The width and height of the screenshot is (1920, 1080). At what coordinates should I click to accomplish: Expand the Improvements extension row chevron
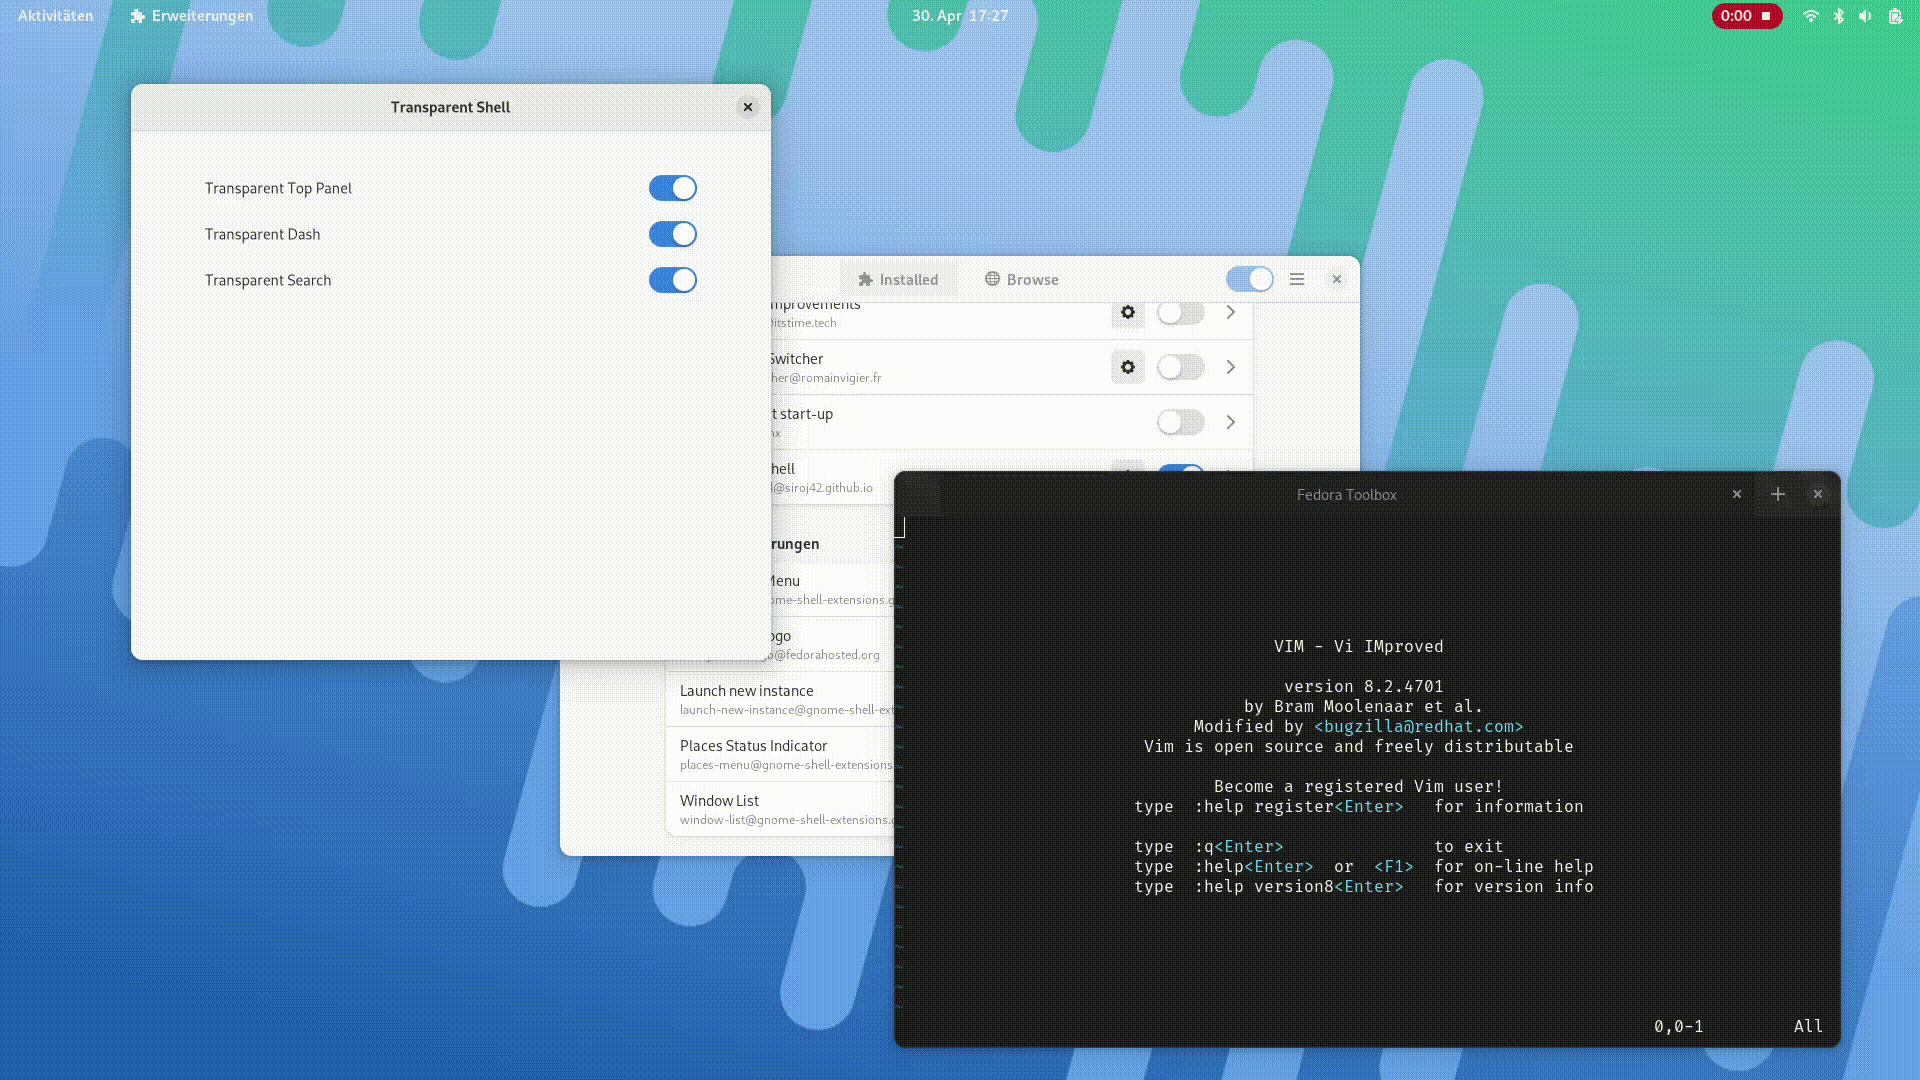[x=1230, y=313]
